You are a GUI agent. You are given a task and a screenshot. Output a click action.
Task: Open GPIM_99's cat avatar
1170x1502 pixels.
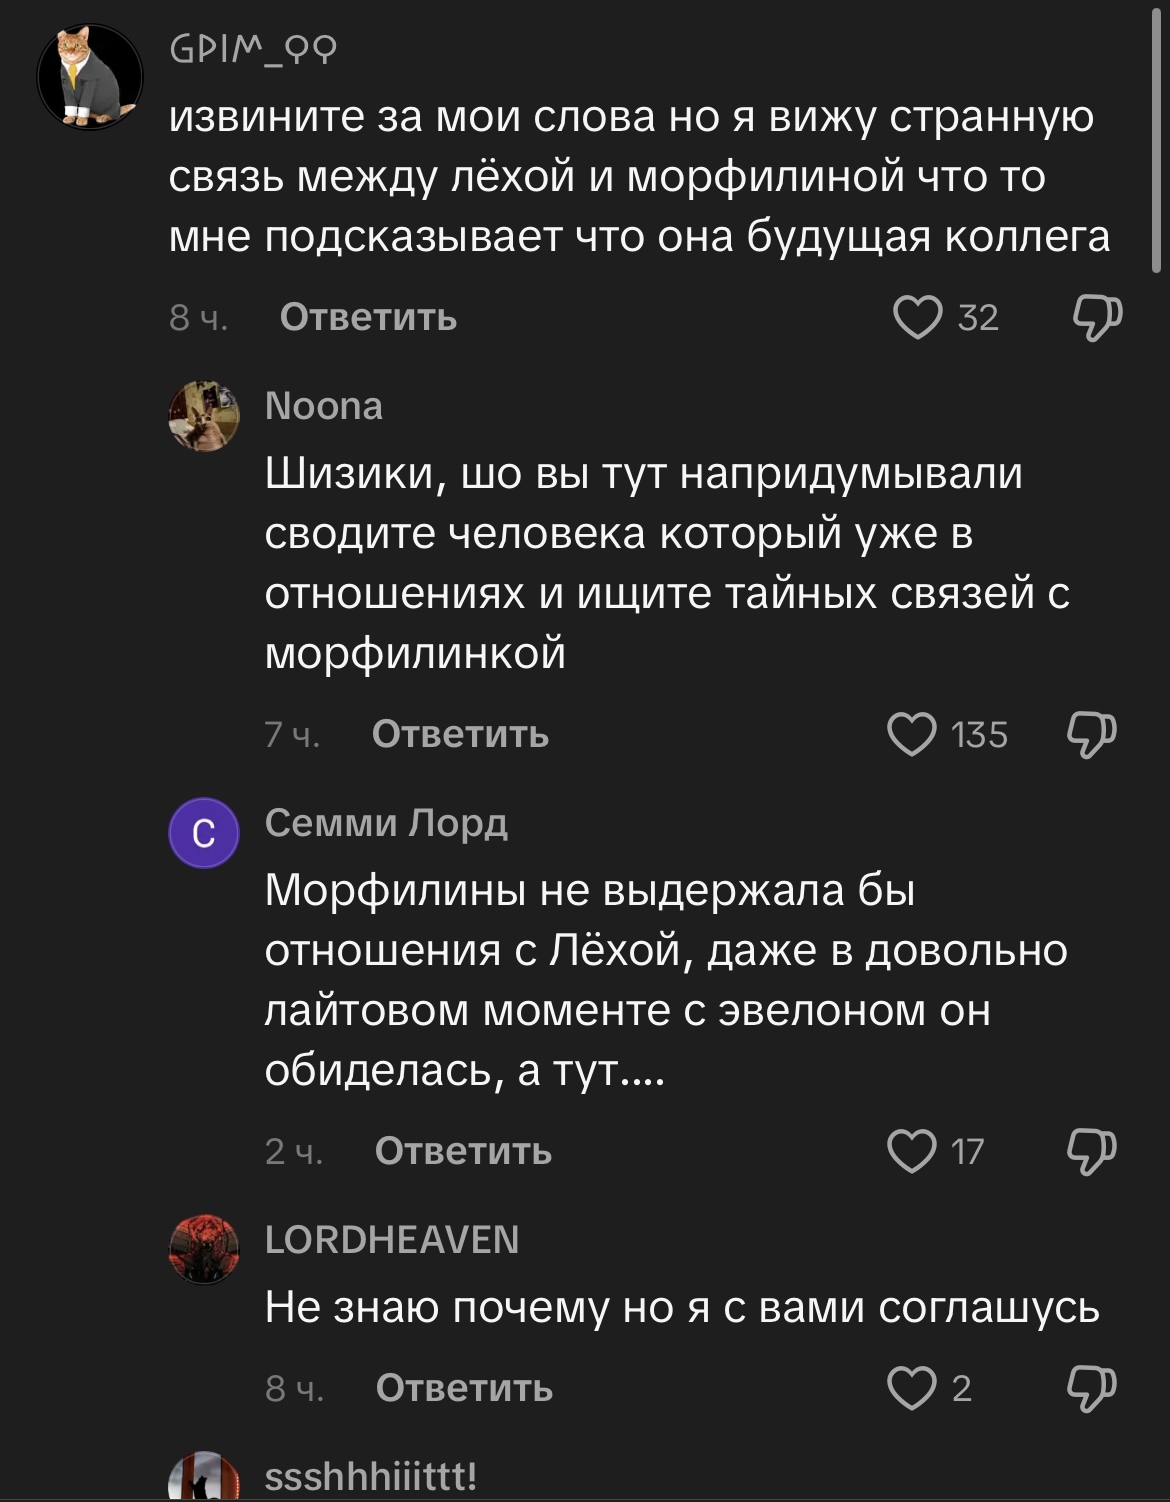[90, 77]
